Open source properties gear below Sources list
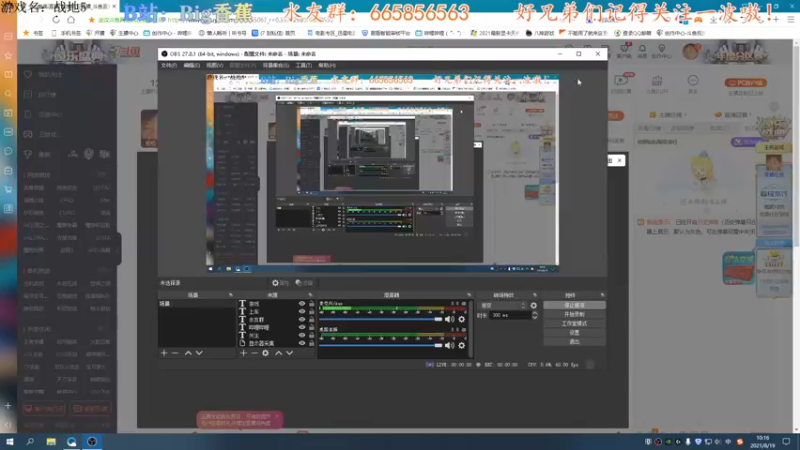The width and height of the screenshot is (800, 450). (265, 353)
